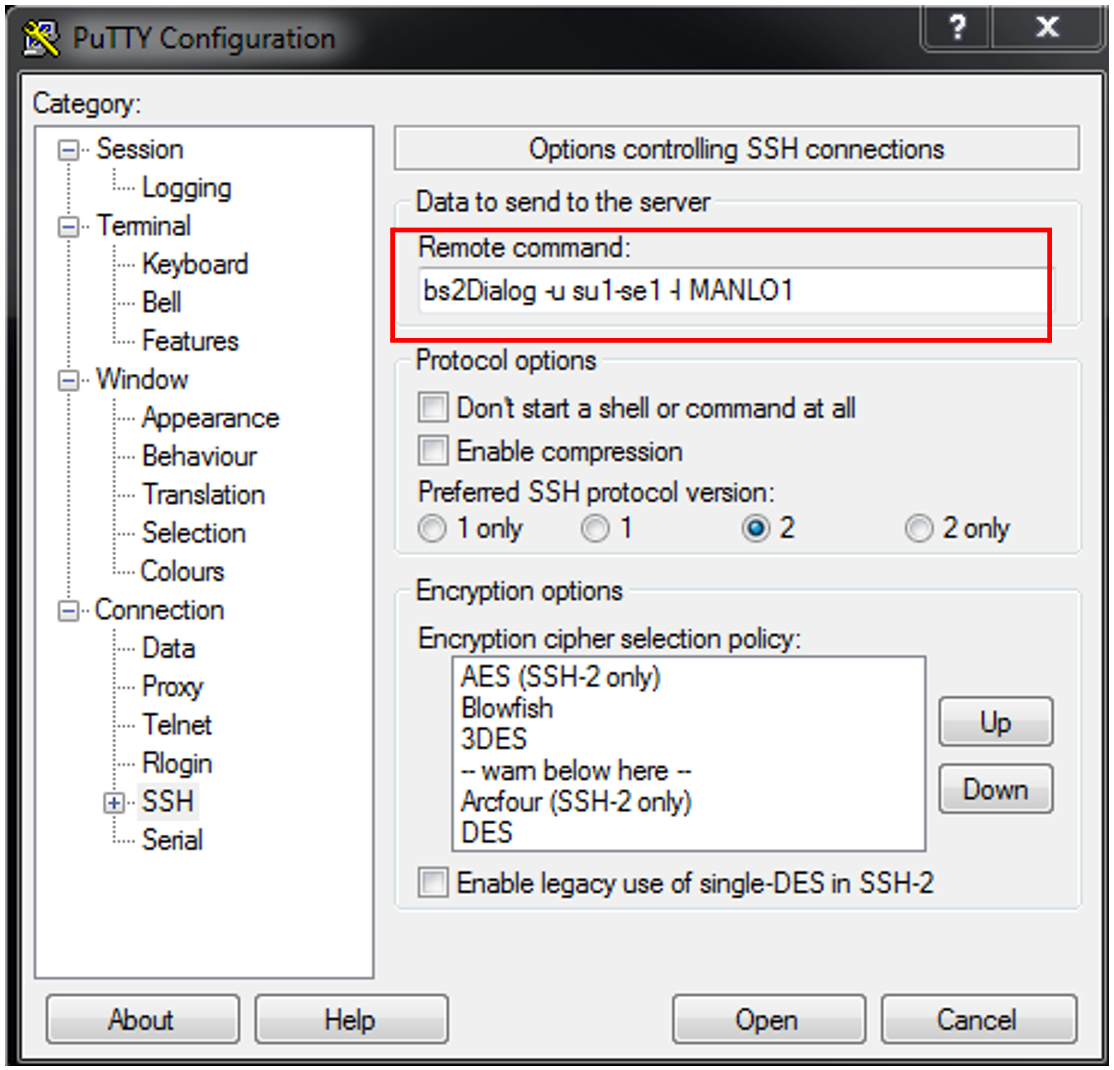Enable Don't start a shell or command
Viewport: 1114px width, 1070px height.
(433, 408)
